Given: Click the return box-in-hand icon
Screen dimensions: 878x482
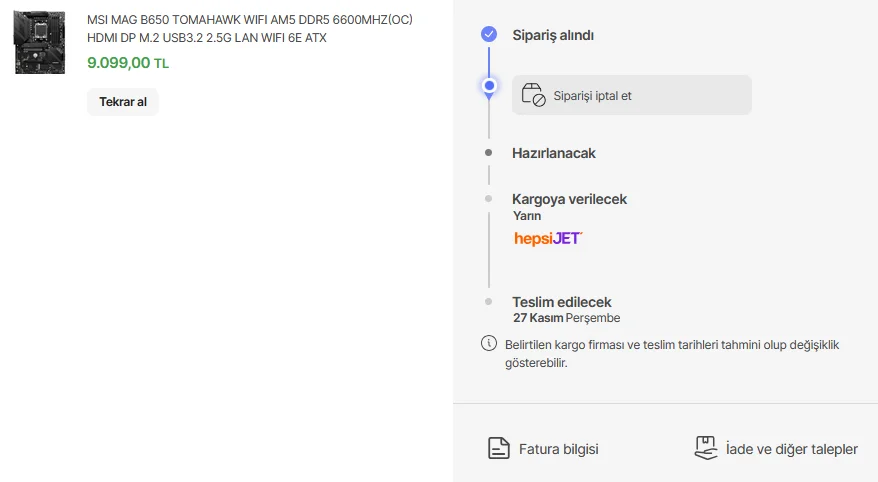Looking at the screenshot, I should [x=706, y=448].
